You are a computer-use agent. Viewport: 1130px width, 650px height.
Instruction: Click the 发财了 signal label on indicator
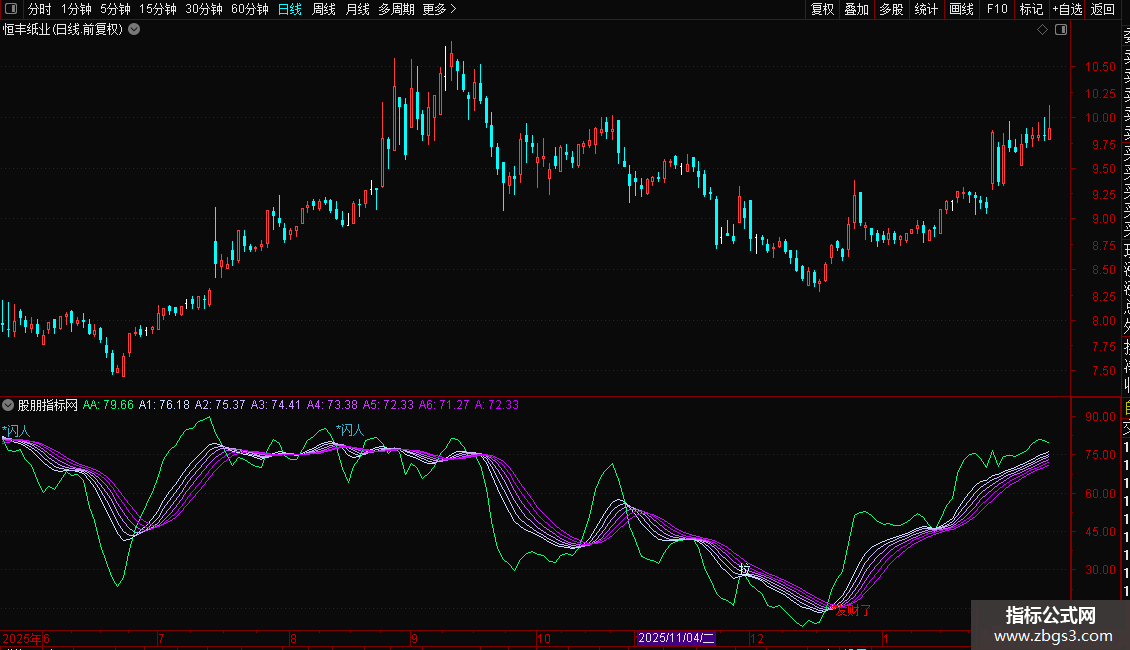click(x=852, y=610)
